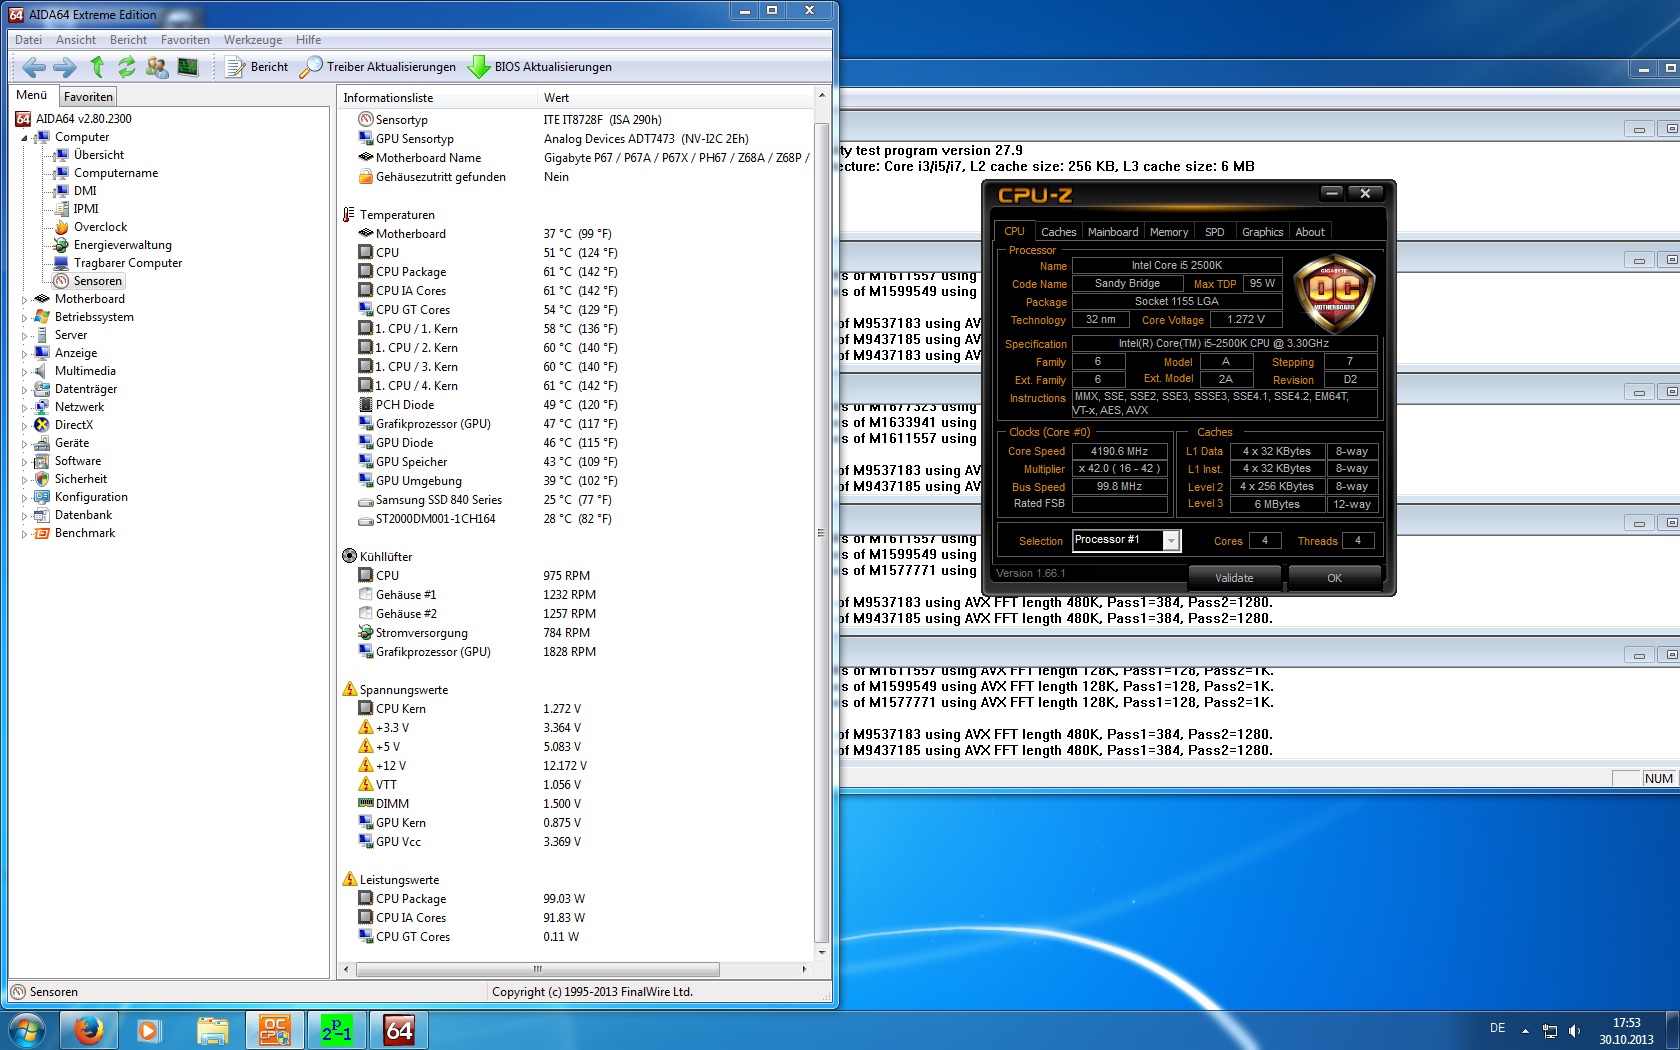This screenshot has height=1050, width=1680.
Task: Open the Bericht menu in the menu bar
Action: tap(128, 40)
